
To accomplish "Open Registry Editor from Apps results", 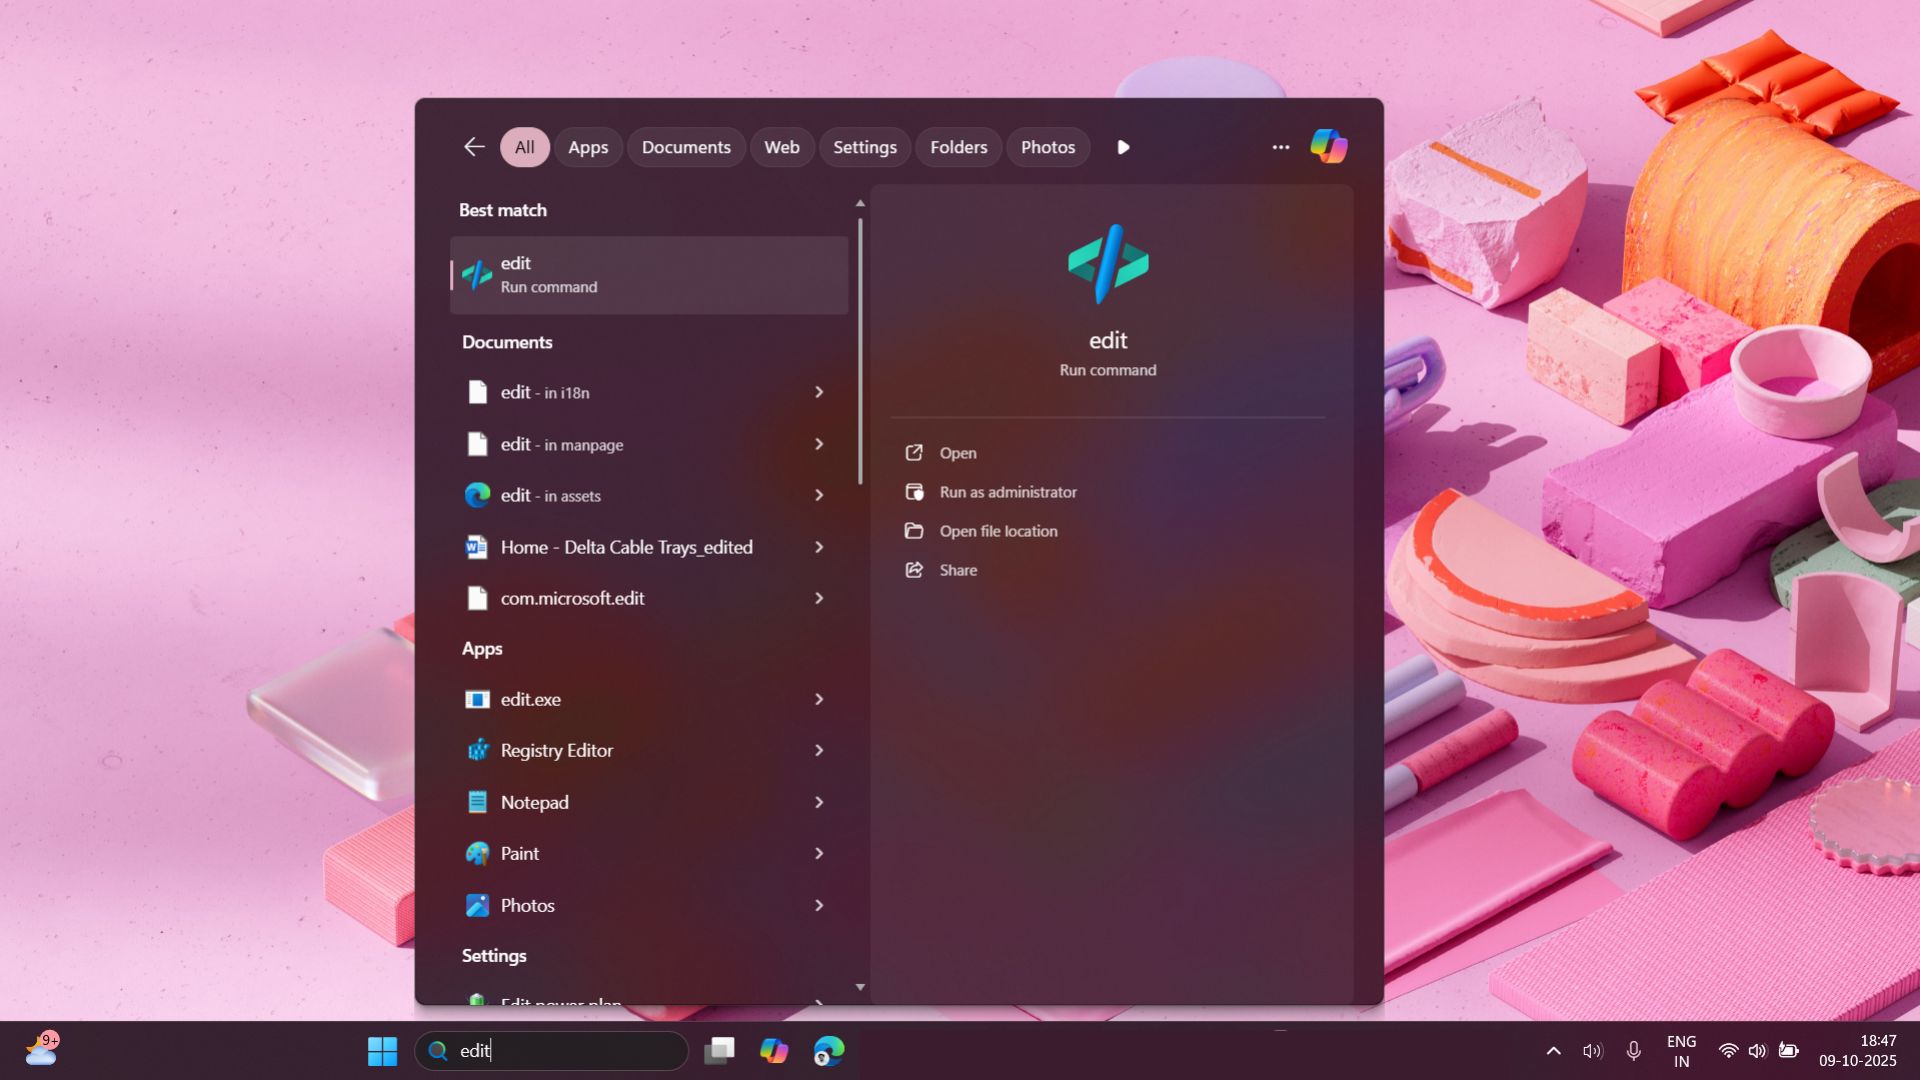I will click(x=556, y=750).
